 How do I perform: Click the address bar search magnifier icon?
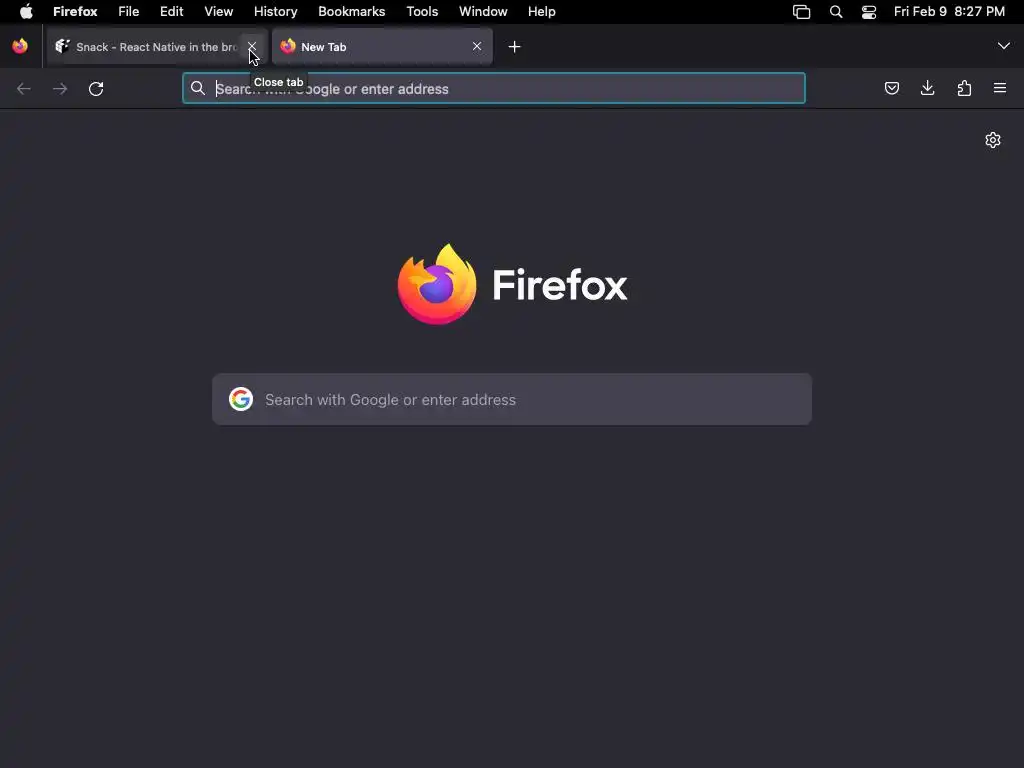198,88
